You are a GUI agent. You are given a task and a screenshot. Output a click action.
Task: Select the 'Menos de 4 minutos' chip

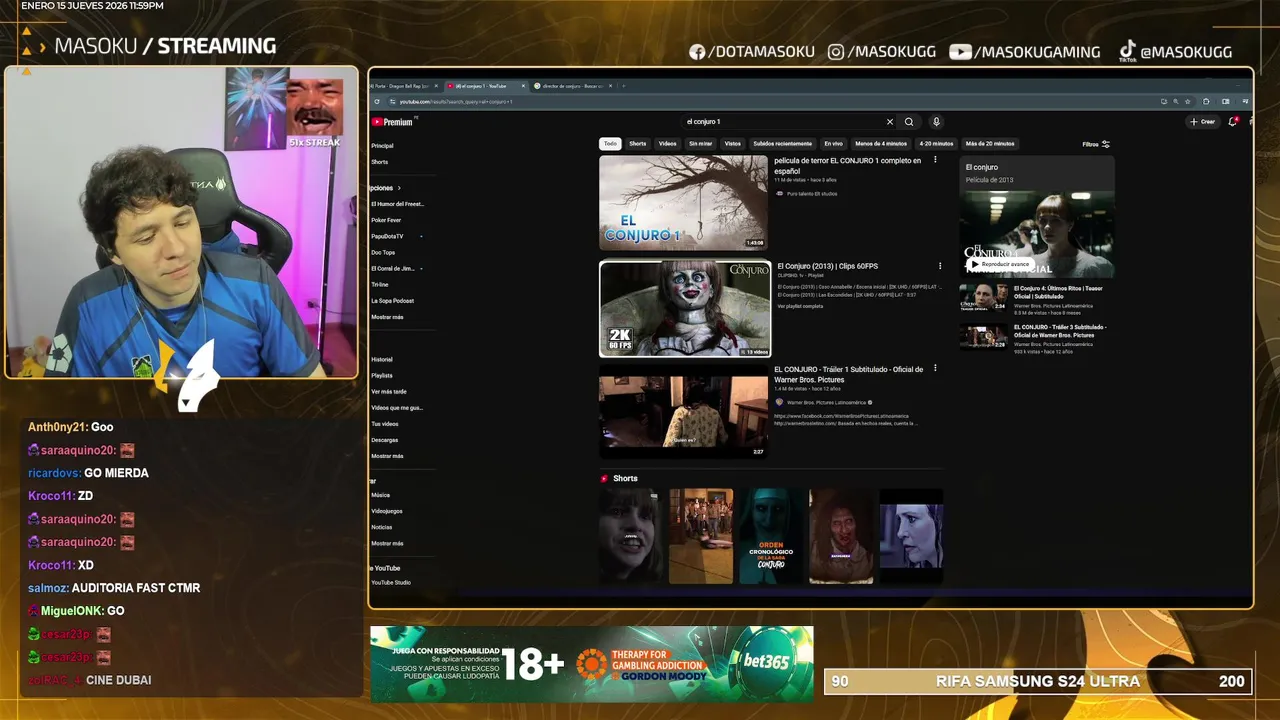[881, 144]
